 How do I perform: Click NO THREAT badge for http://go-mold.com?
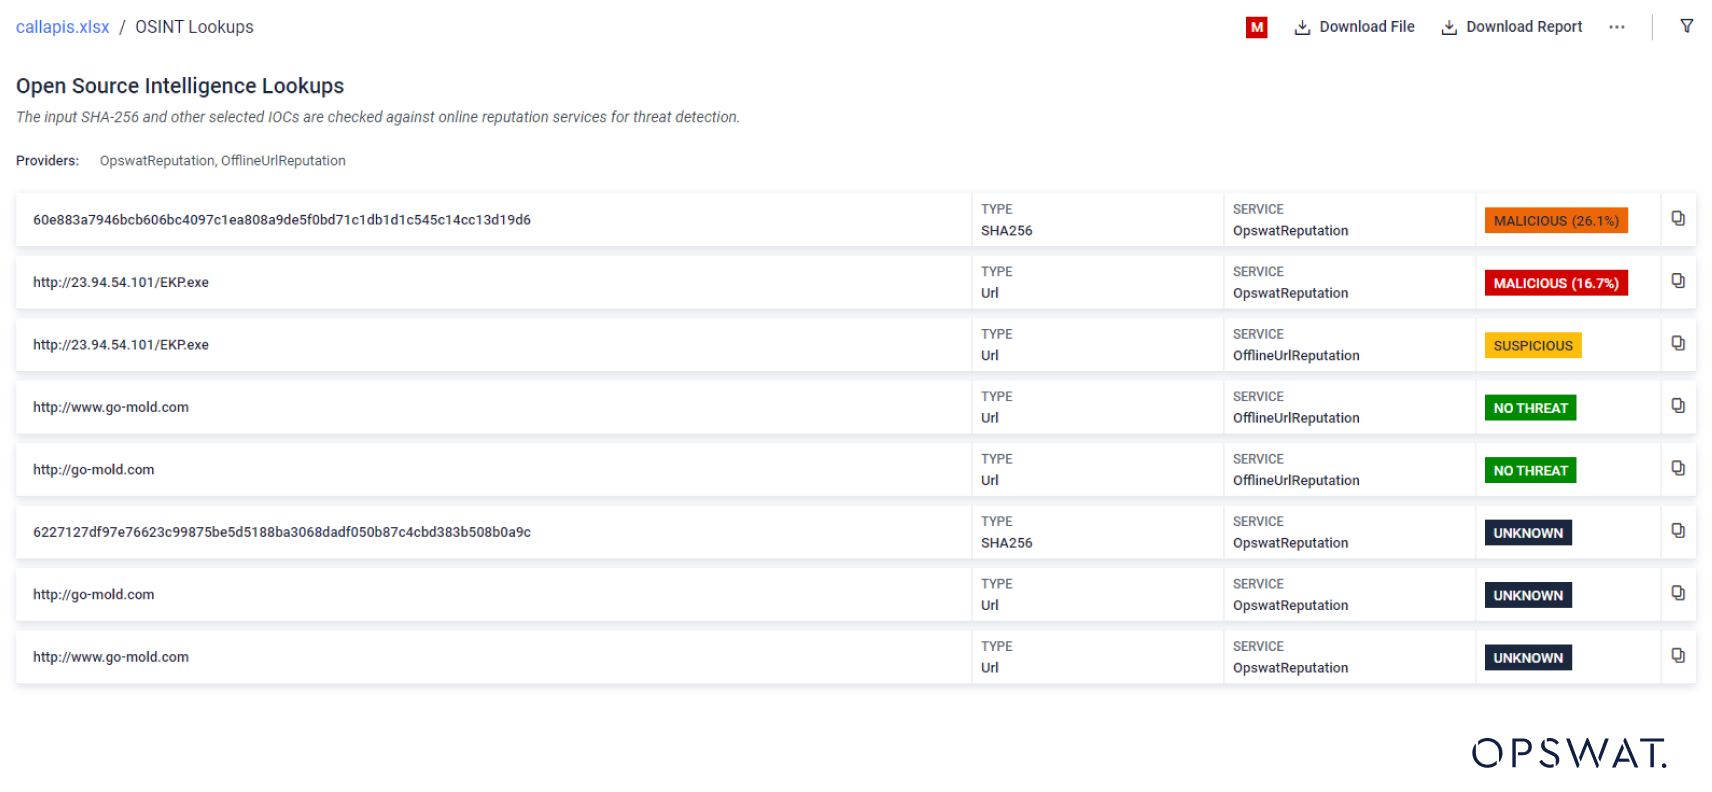pos(1530,471)
